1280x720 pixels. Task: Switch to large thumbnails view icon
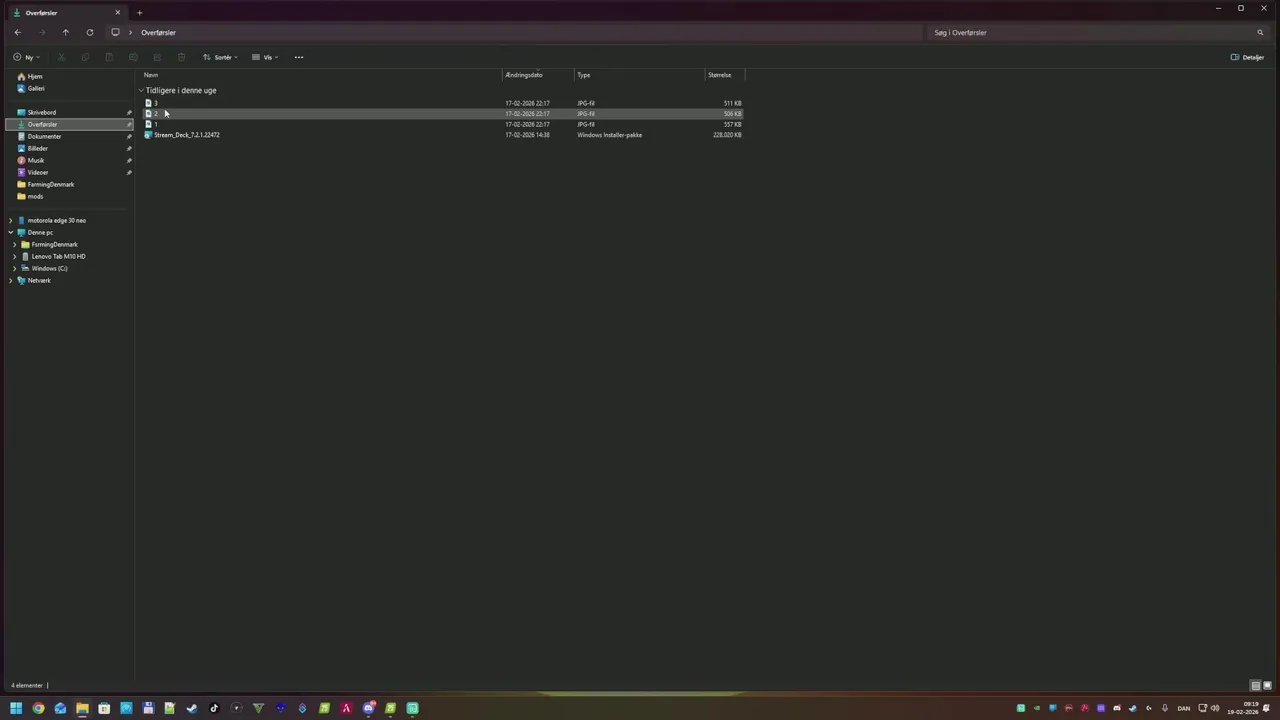coord(1267,686)
